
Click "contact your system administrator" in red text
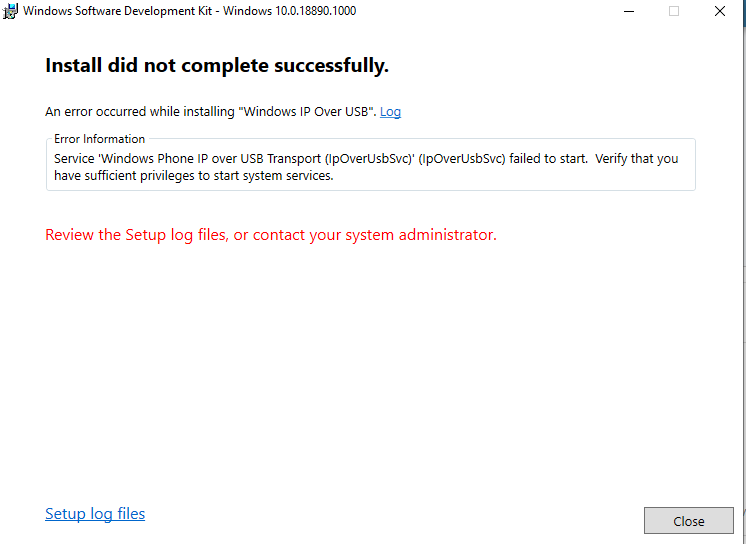[x=374, y=235]
